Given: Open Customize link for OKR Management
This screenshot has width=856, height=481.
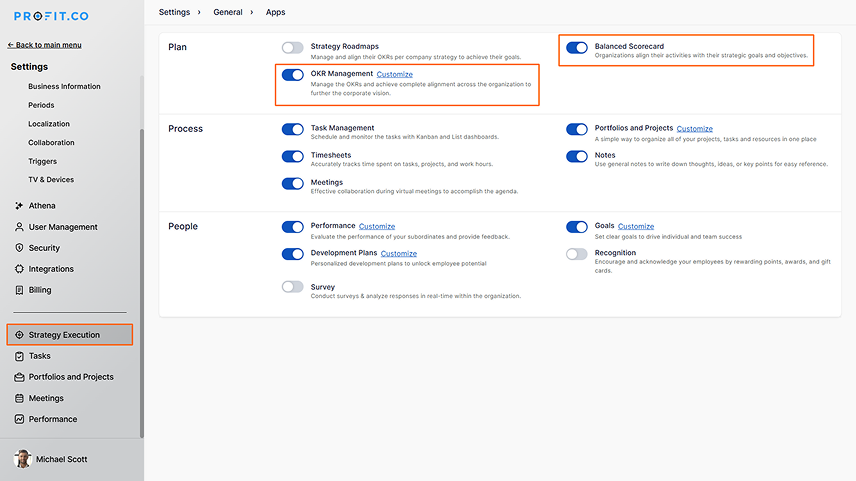Looking at the screenshot, I should click(x=395, y=74).
